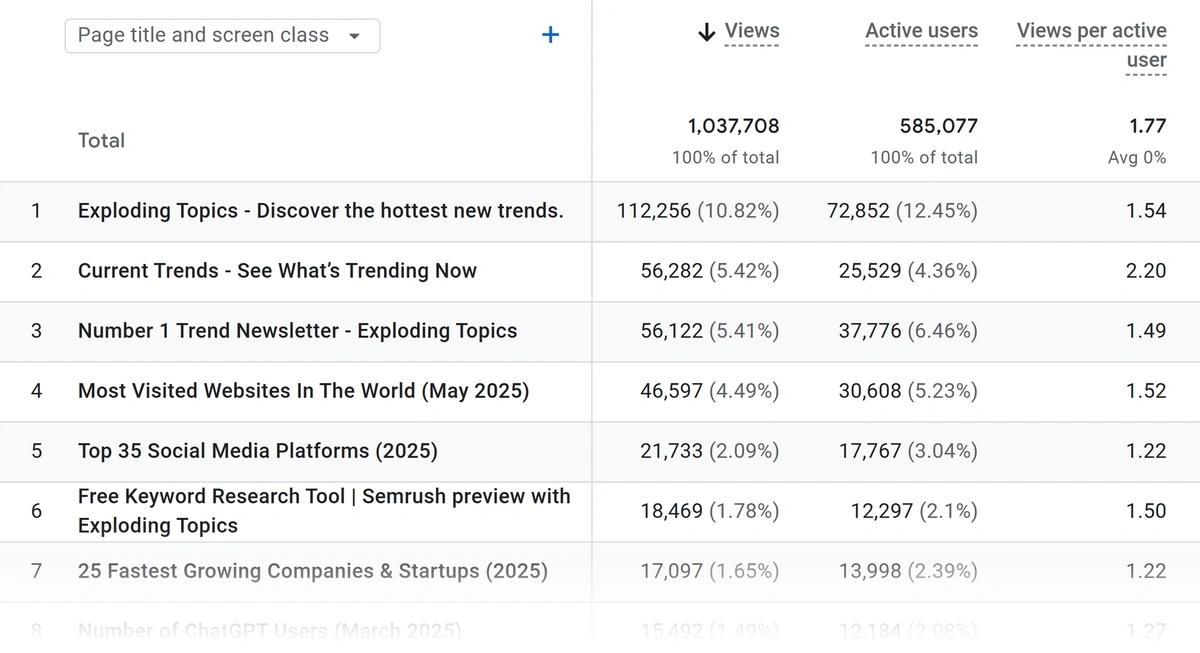Sort by the Active users column header
Image resolution: width=1200 pixels, height=653 pixels.
921,31
